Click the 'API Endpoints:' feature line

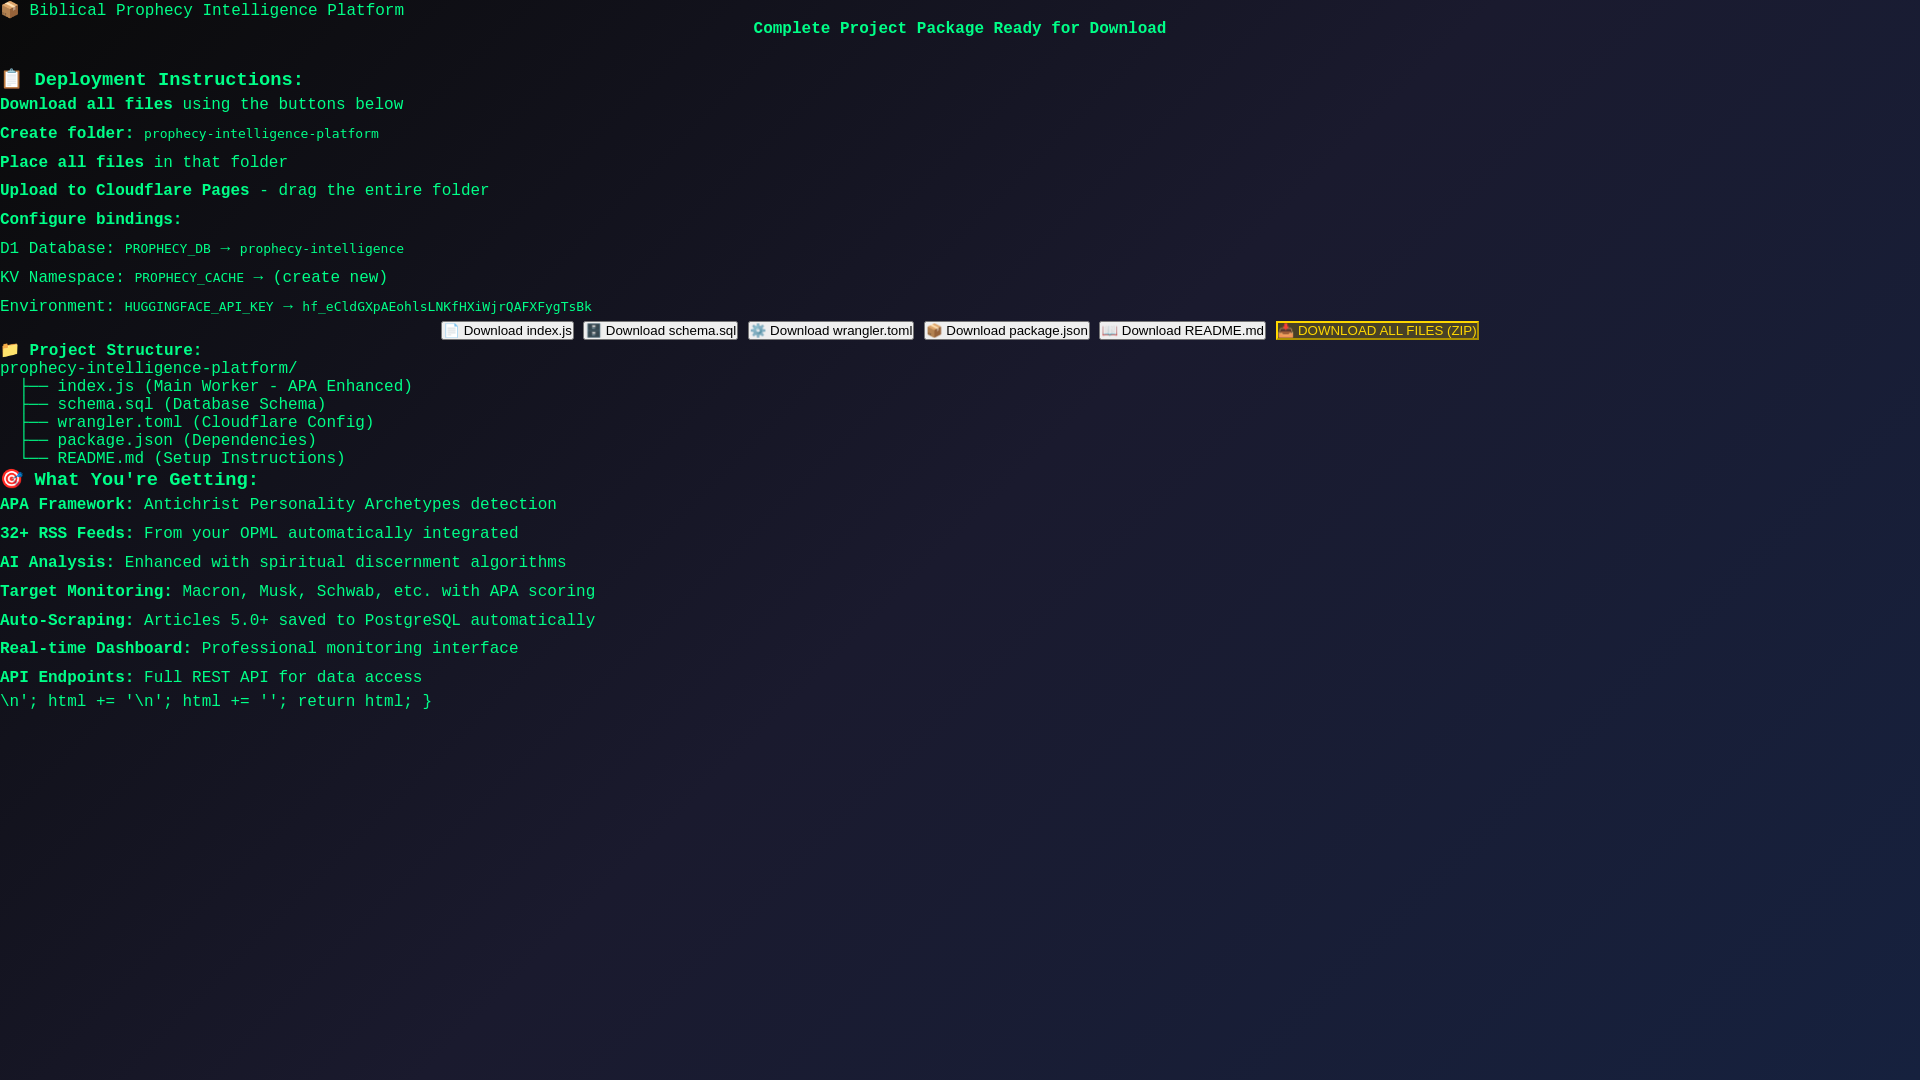click(211, 678)
